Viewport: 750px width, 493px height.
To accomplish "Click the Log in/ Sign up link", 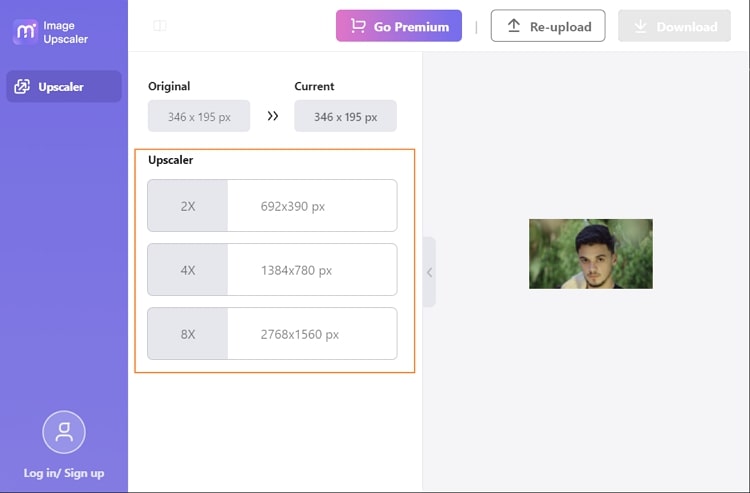I will (64, 473).
